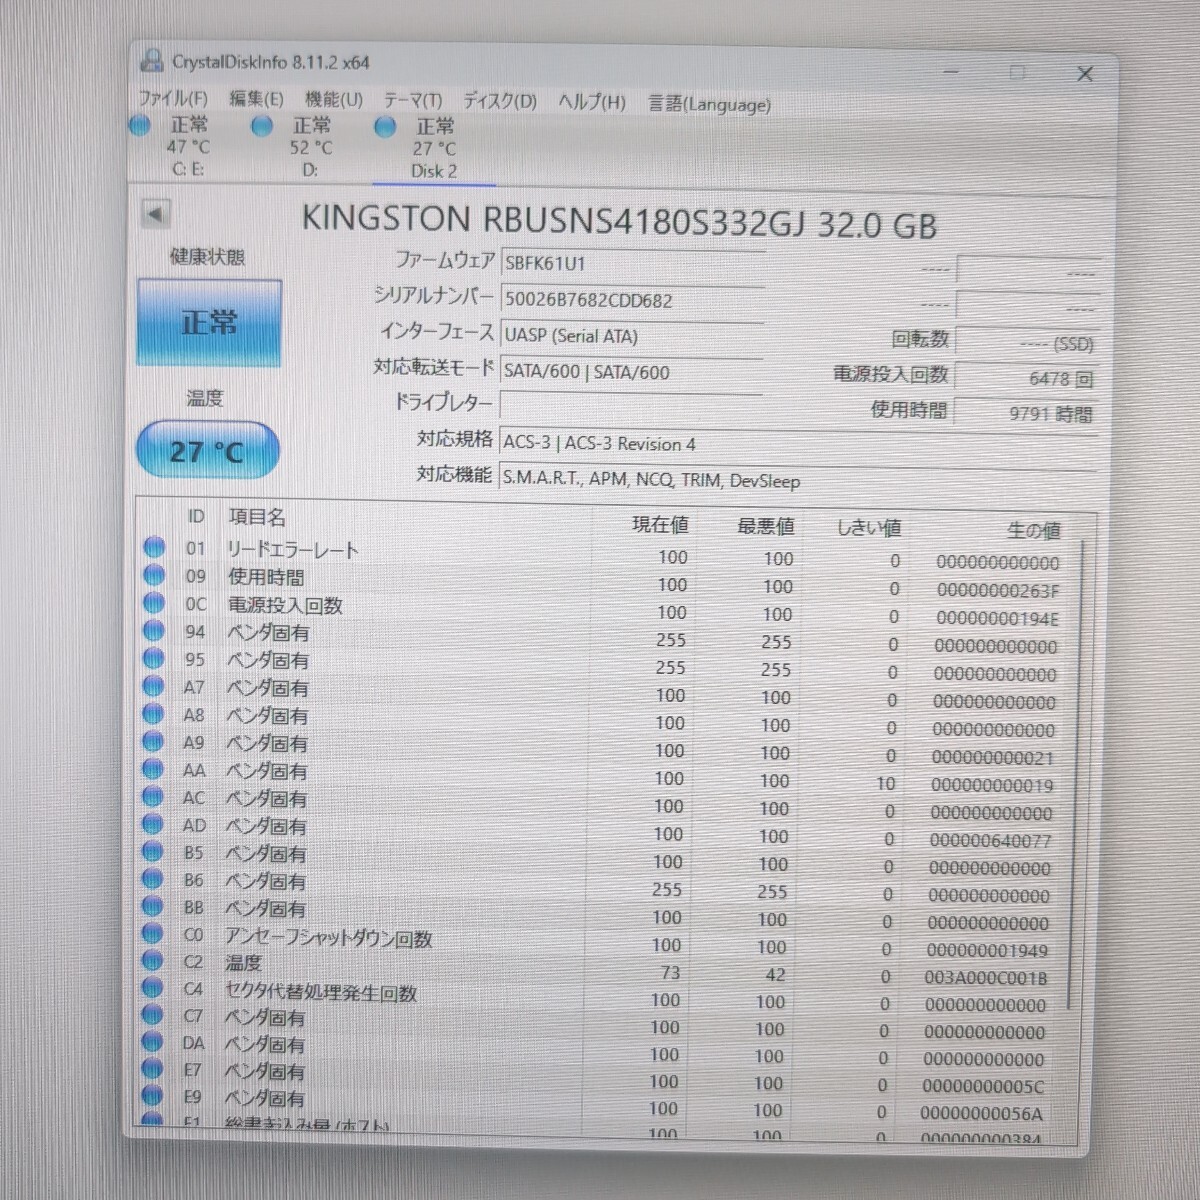1200x1200 pixels.
Task: Open the 機能(U) menu
Action: [334, 100]
